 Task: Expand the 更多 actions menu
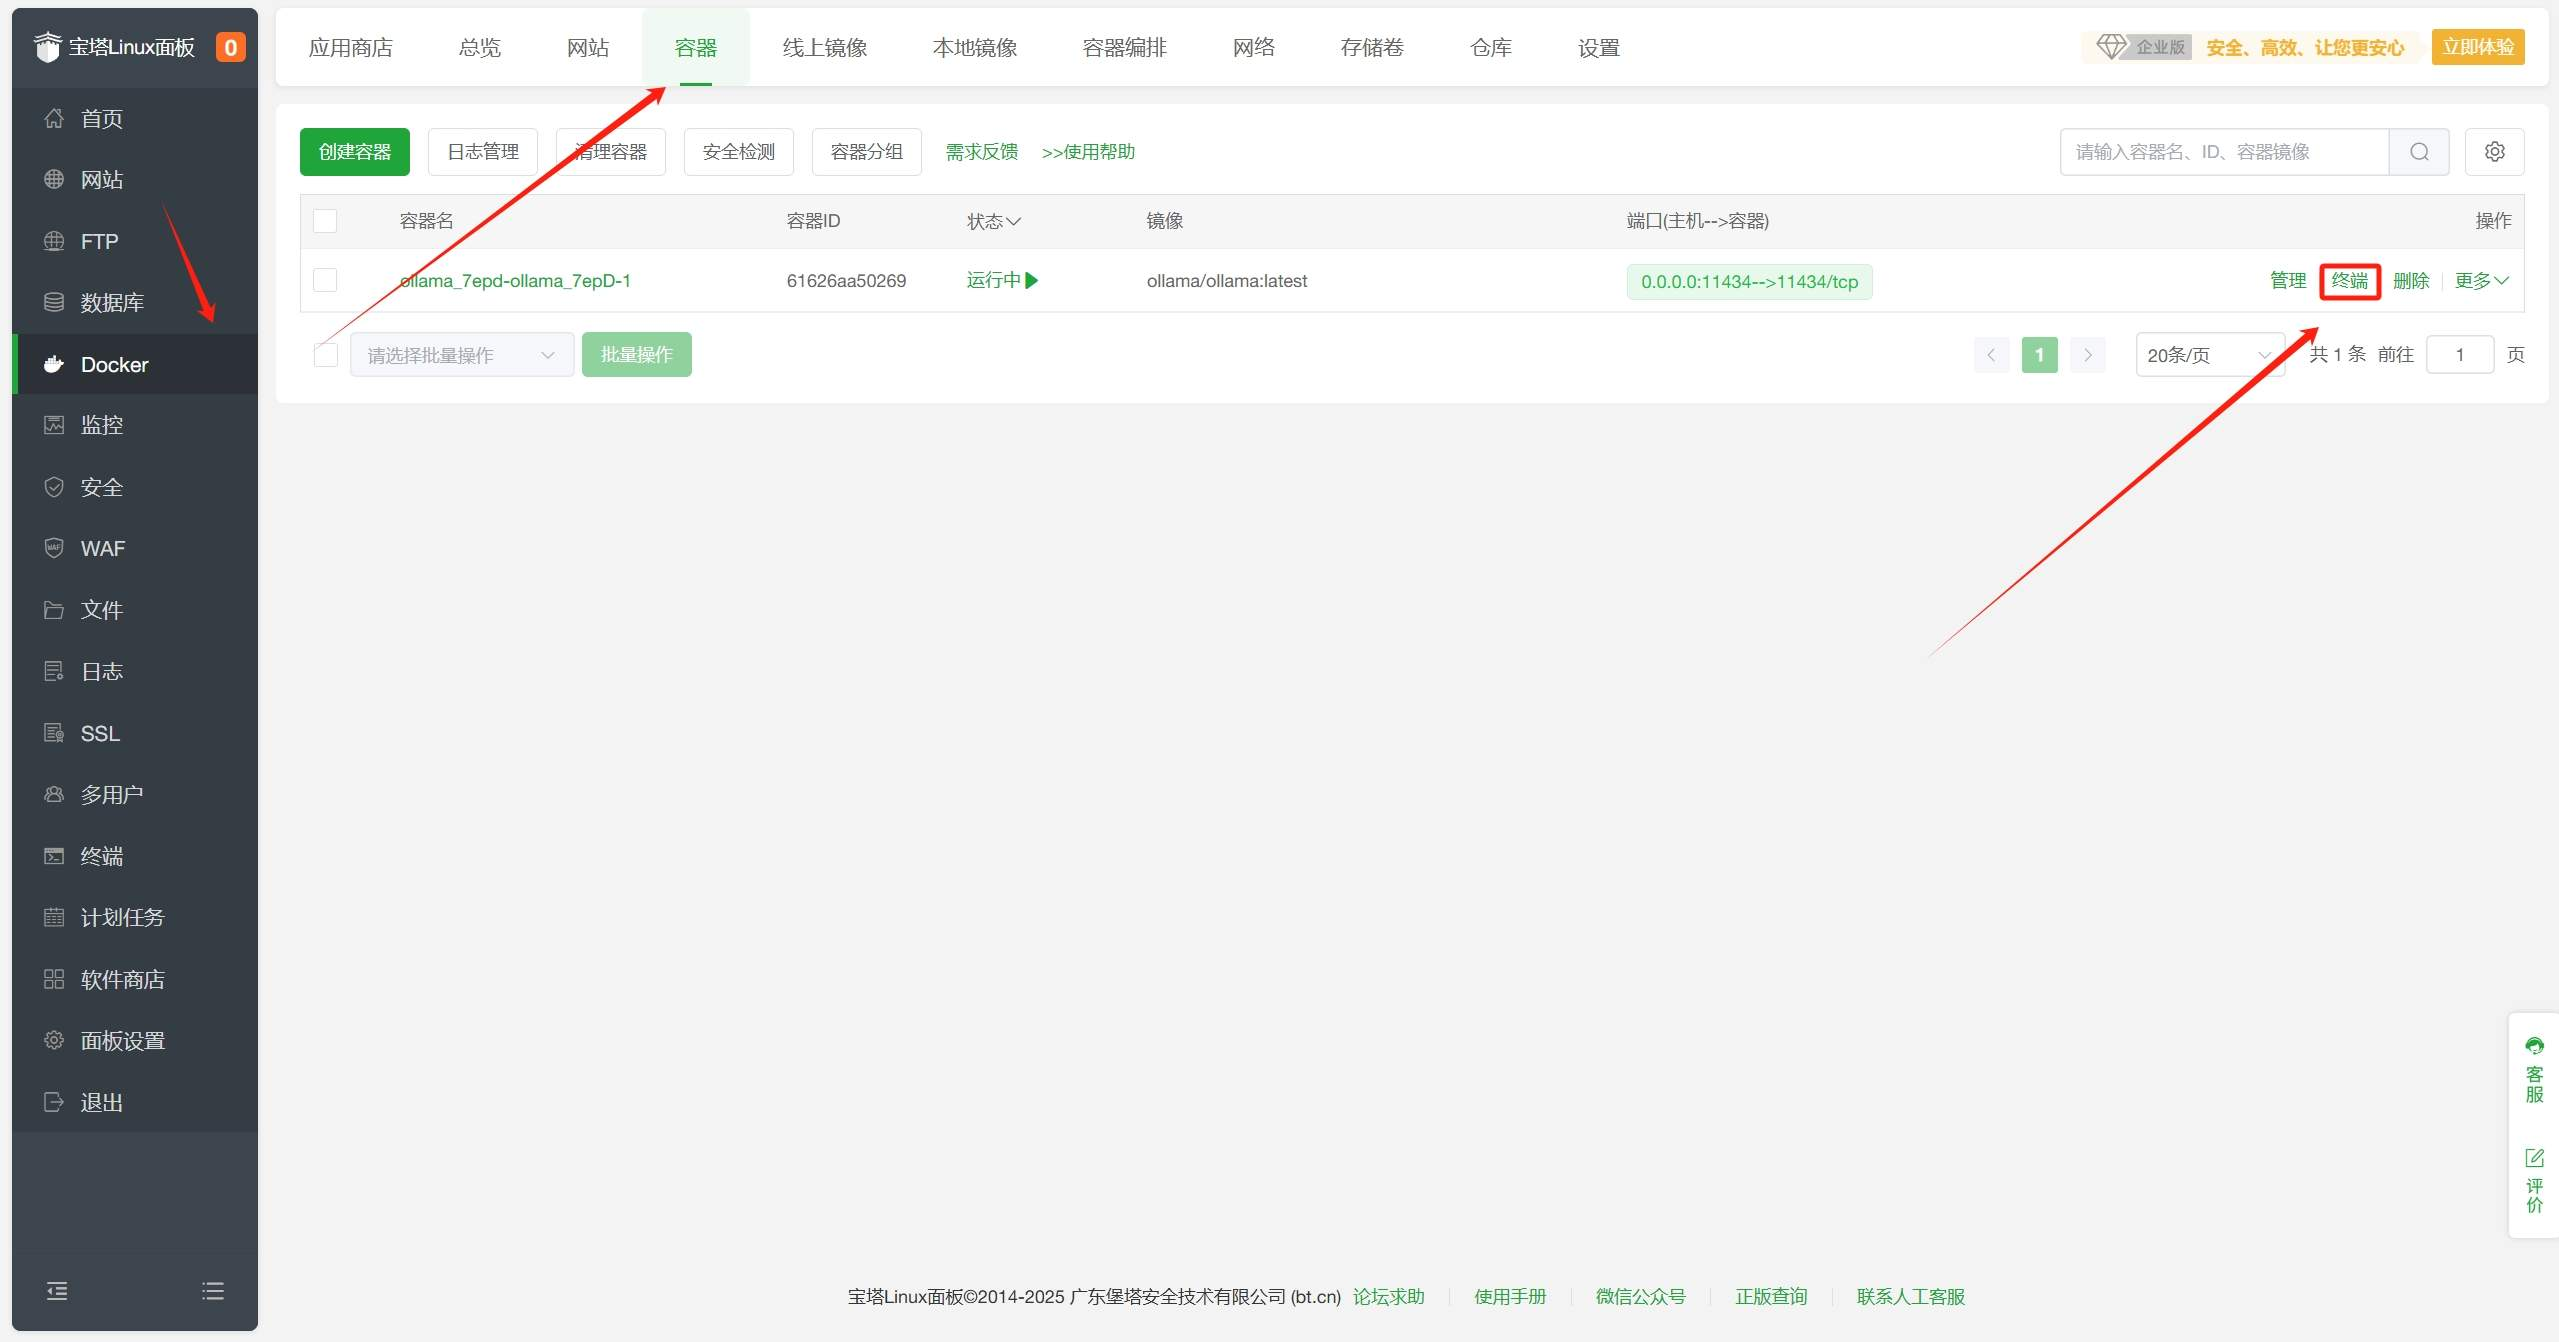click(2481, 281)
